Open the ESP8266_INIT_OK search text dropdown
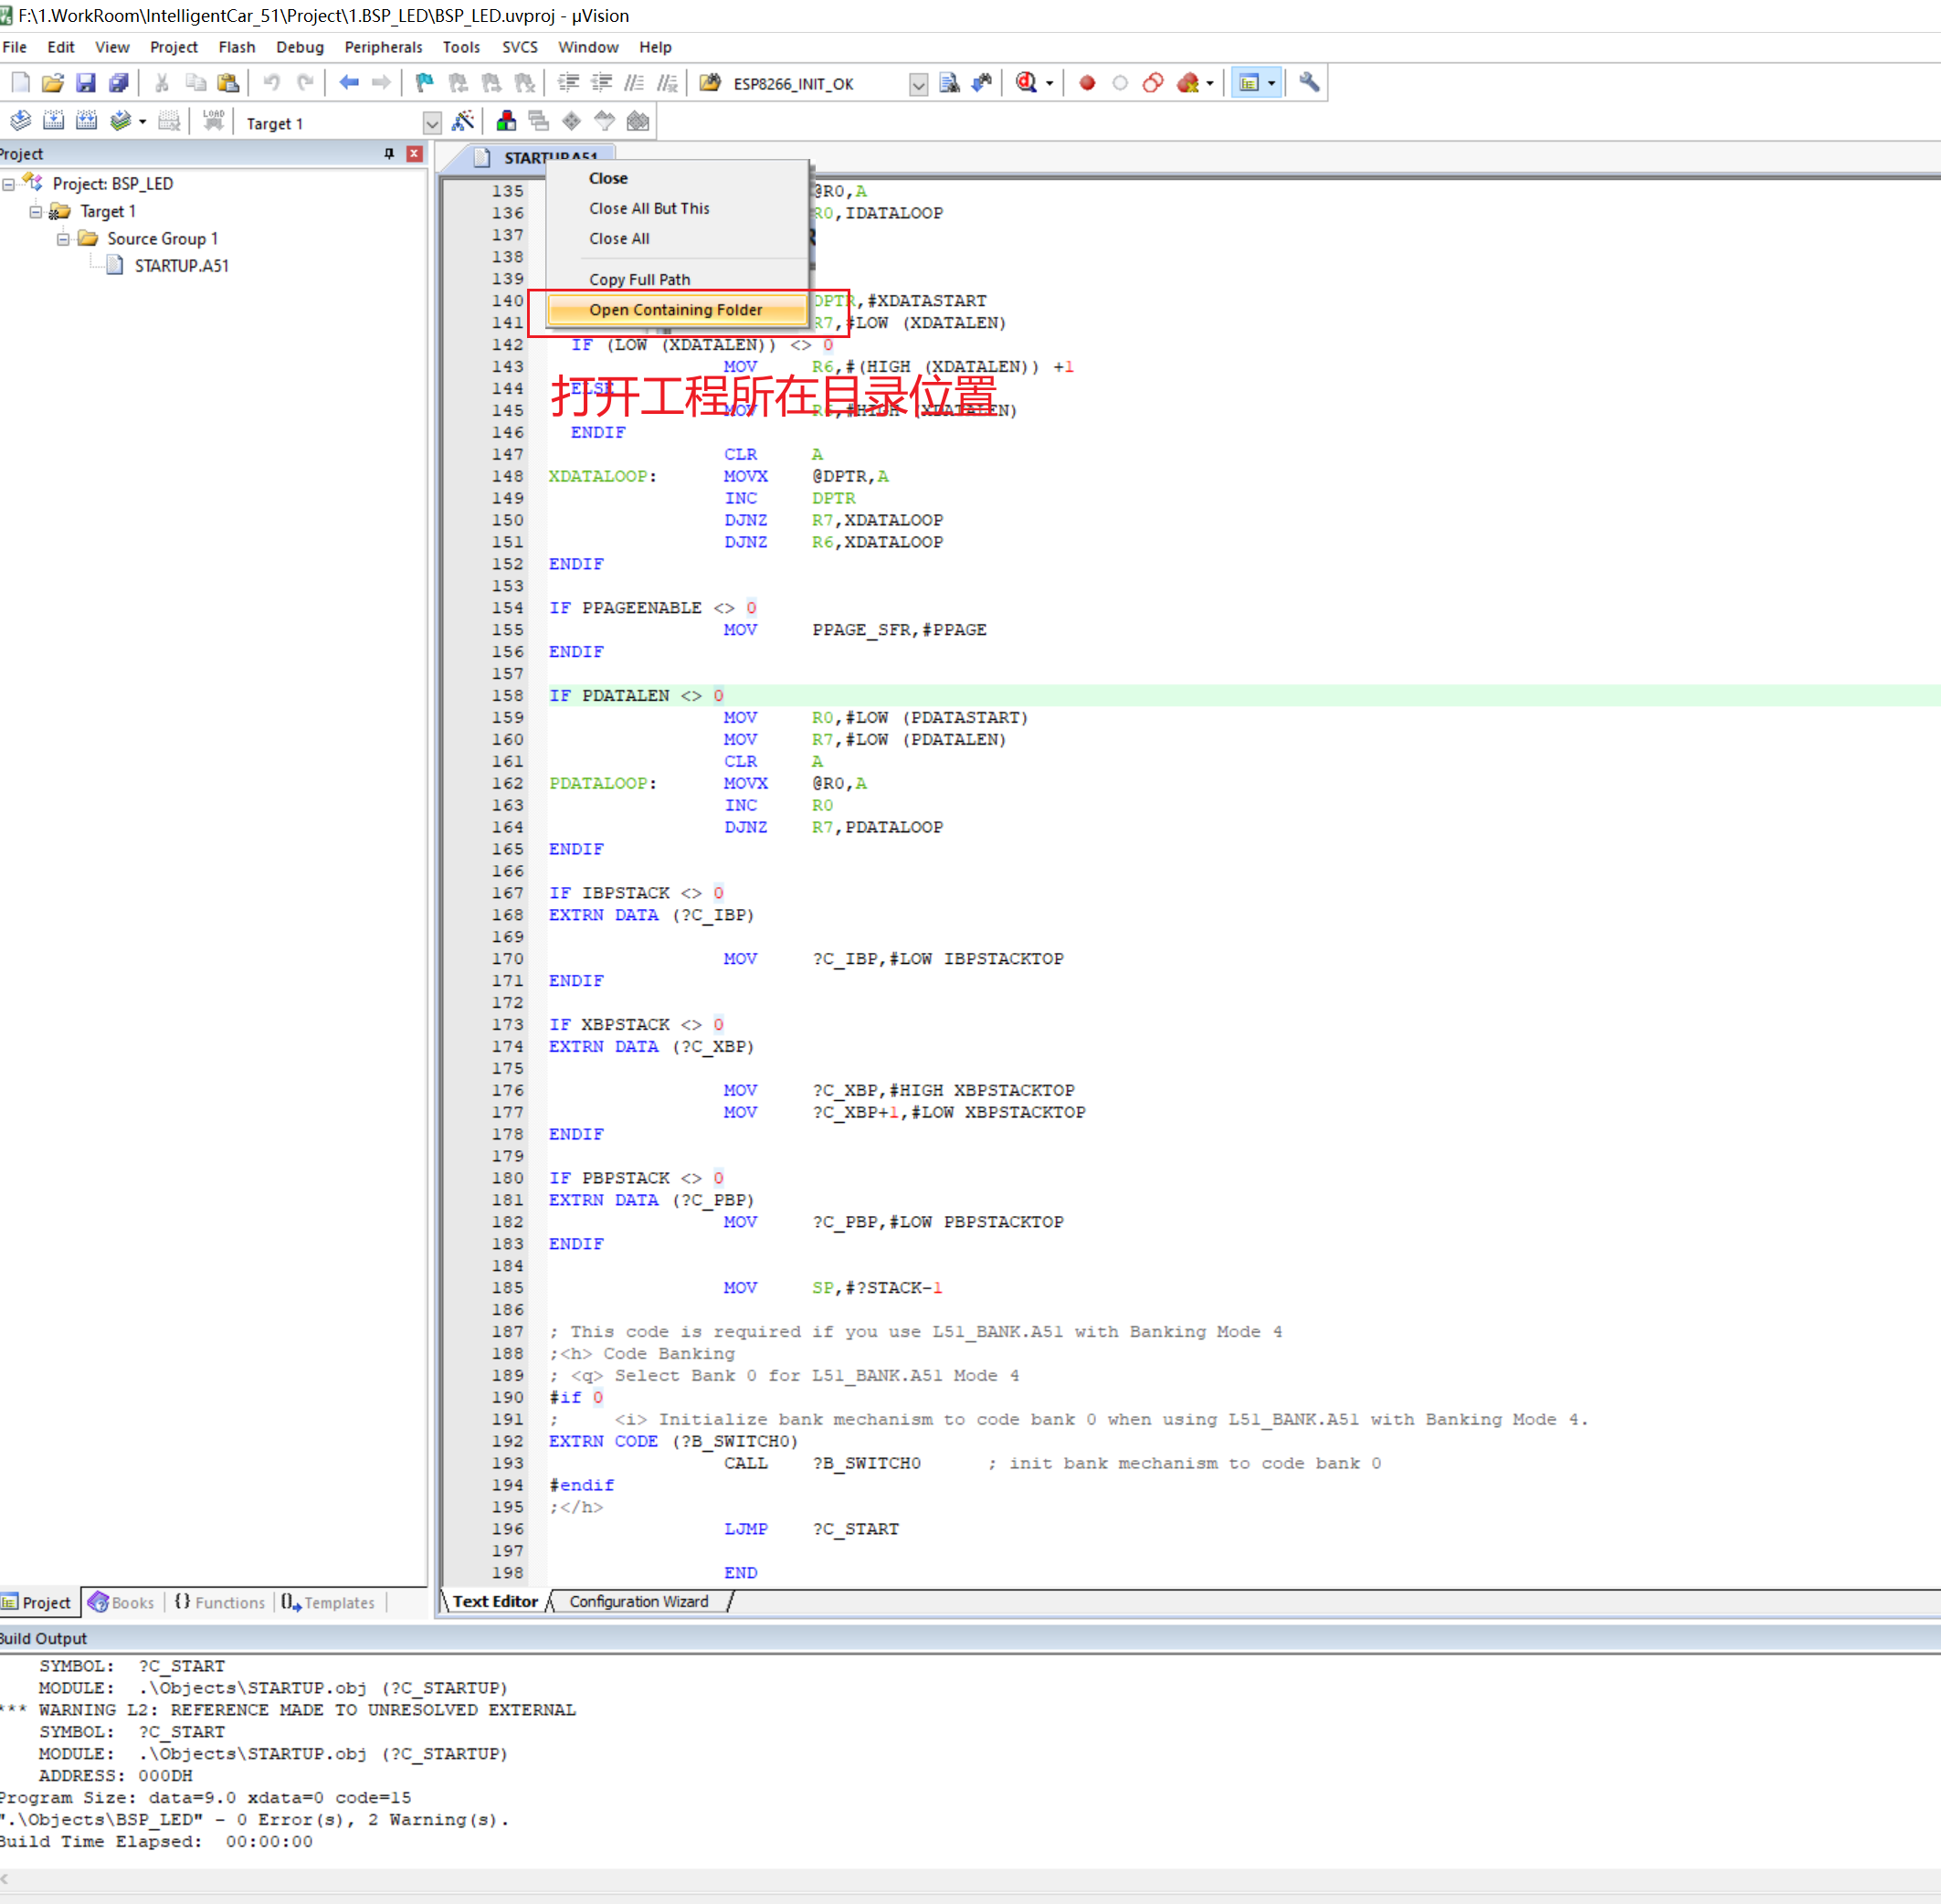This screenshot has width=1941, height=1904. 918,84
